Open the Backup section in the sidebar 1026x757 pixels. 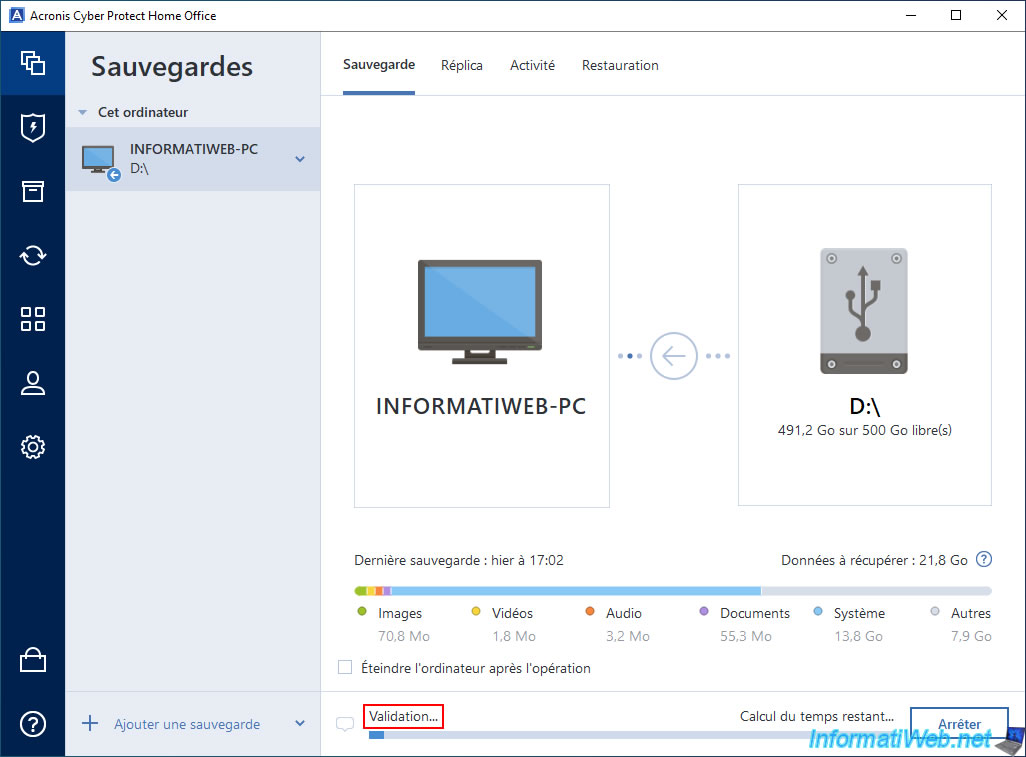pyautogui.click(x=33, y=63)
